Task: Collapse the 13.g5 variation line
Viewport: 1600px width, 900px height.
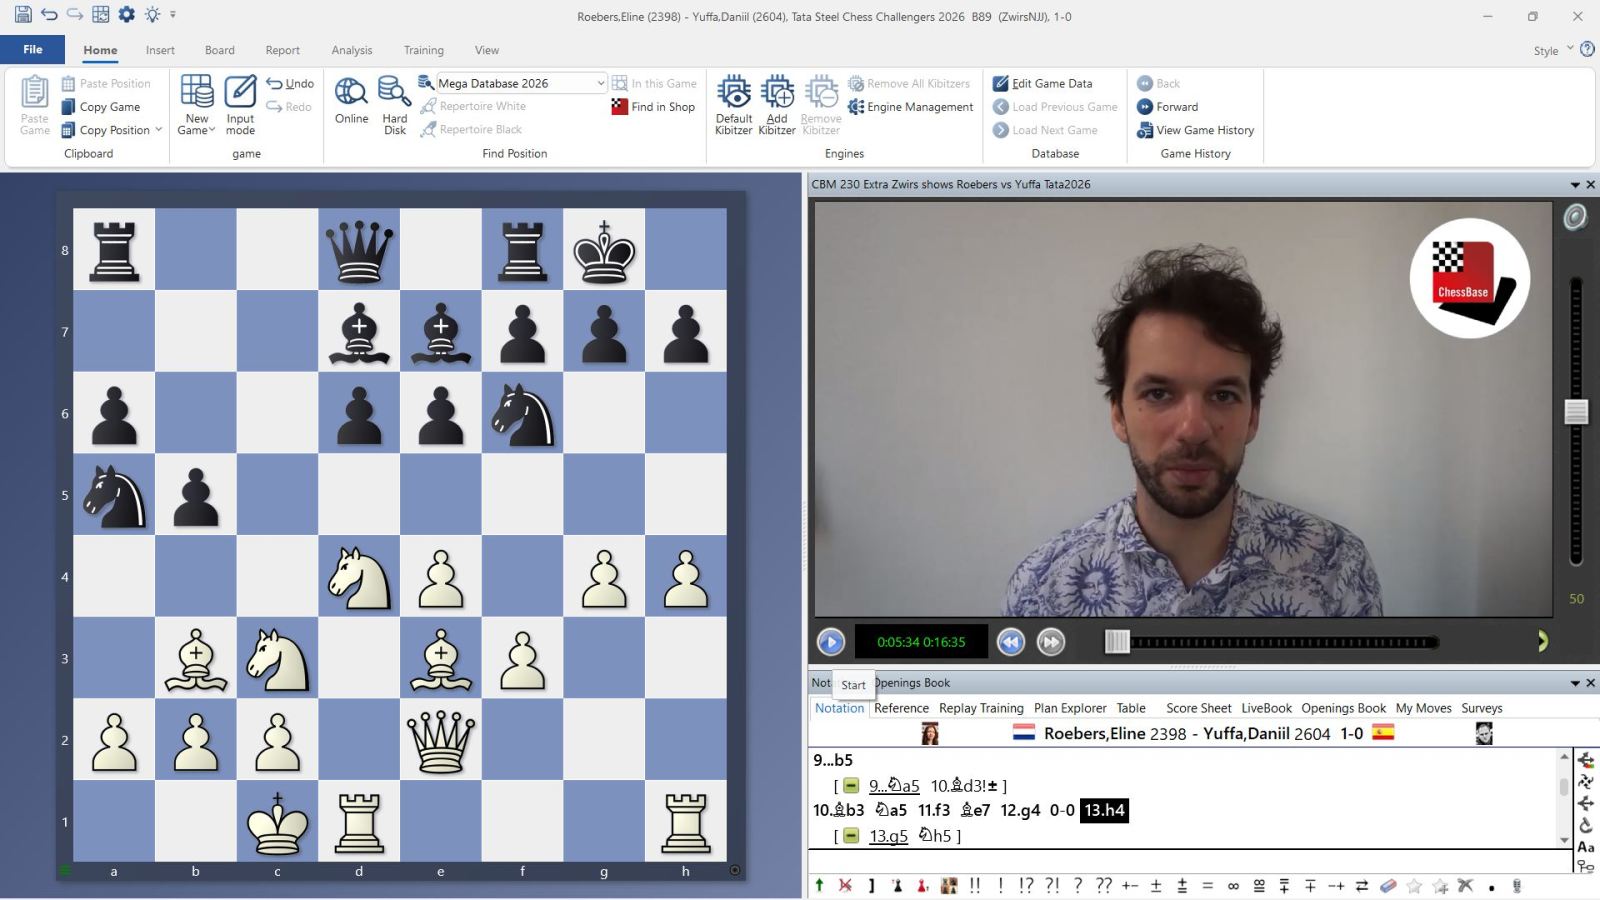Action: point(851,836)
